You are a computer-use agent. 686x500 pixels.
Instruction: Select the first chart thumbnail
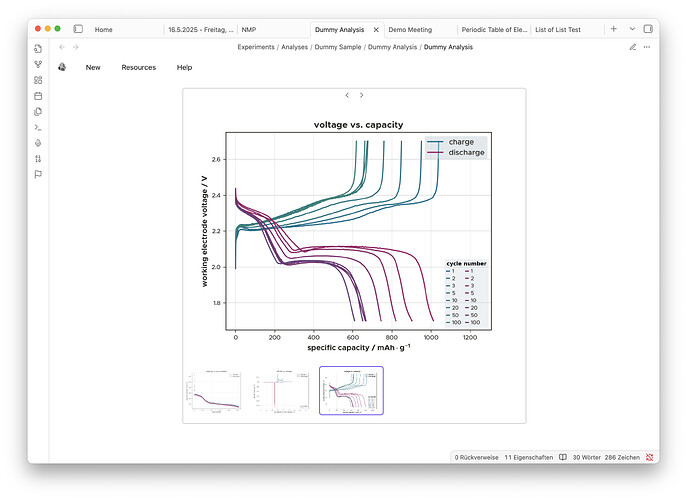click(214, 391)
